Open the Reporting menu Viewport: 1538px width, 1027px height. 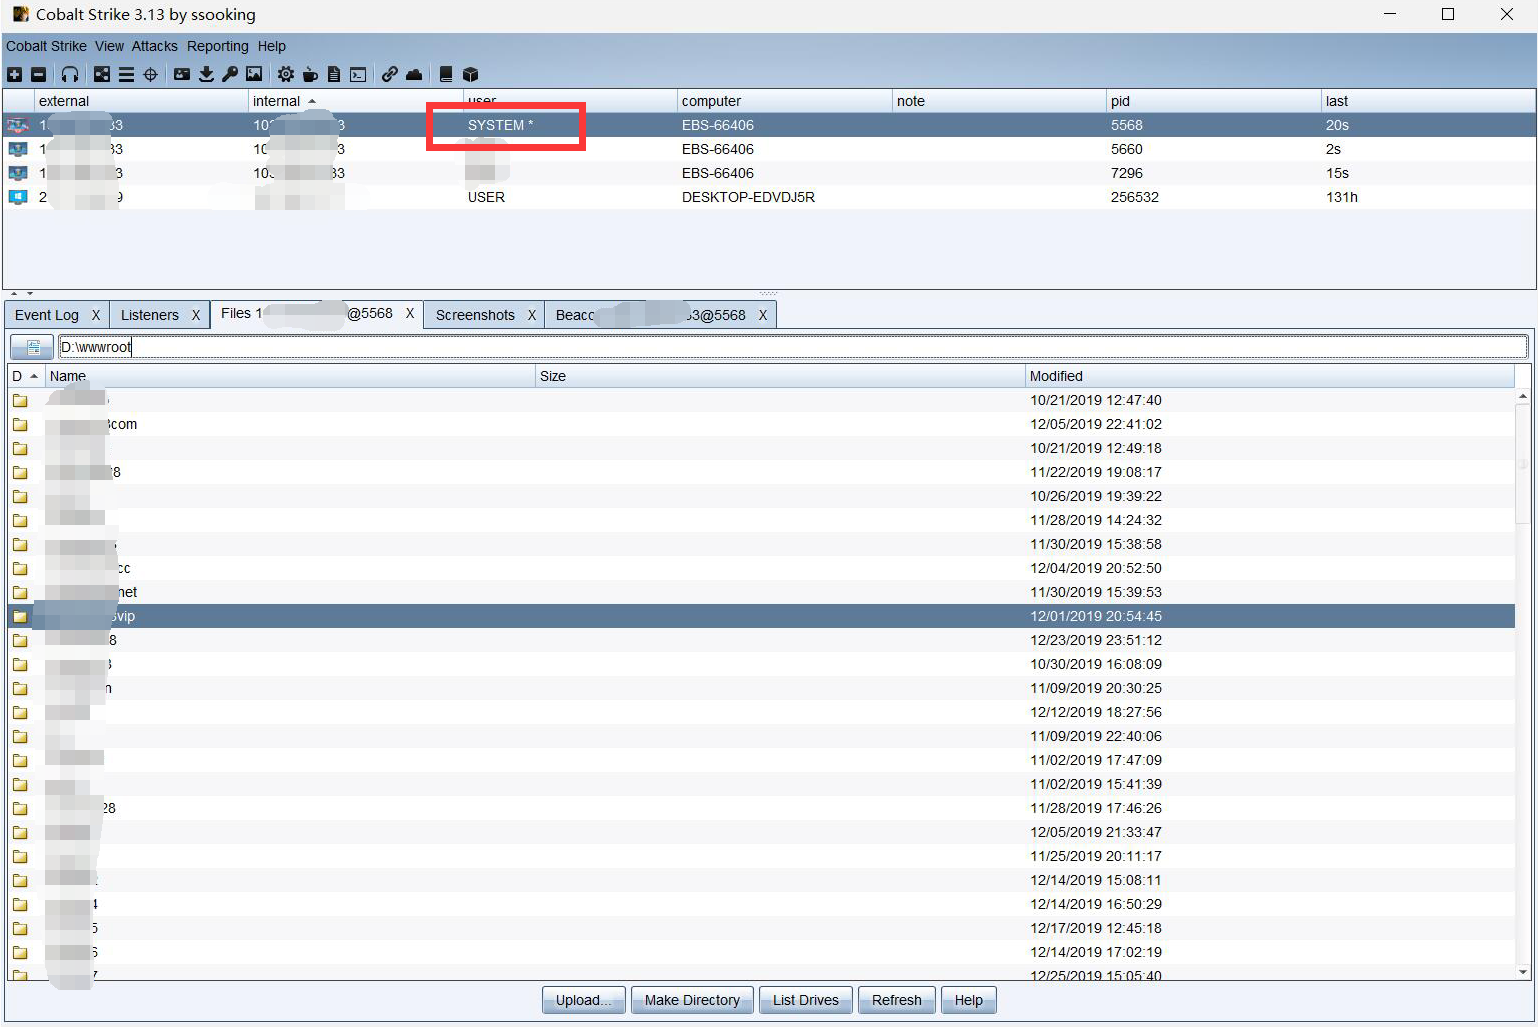pyautogui.click(x=217, y=46)
